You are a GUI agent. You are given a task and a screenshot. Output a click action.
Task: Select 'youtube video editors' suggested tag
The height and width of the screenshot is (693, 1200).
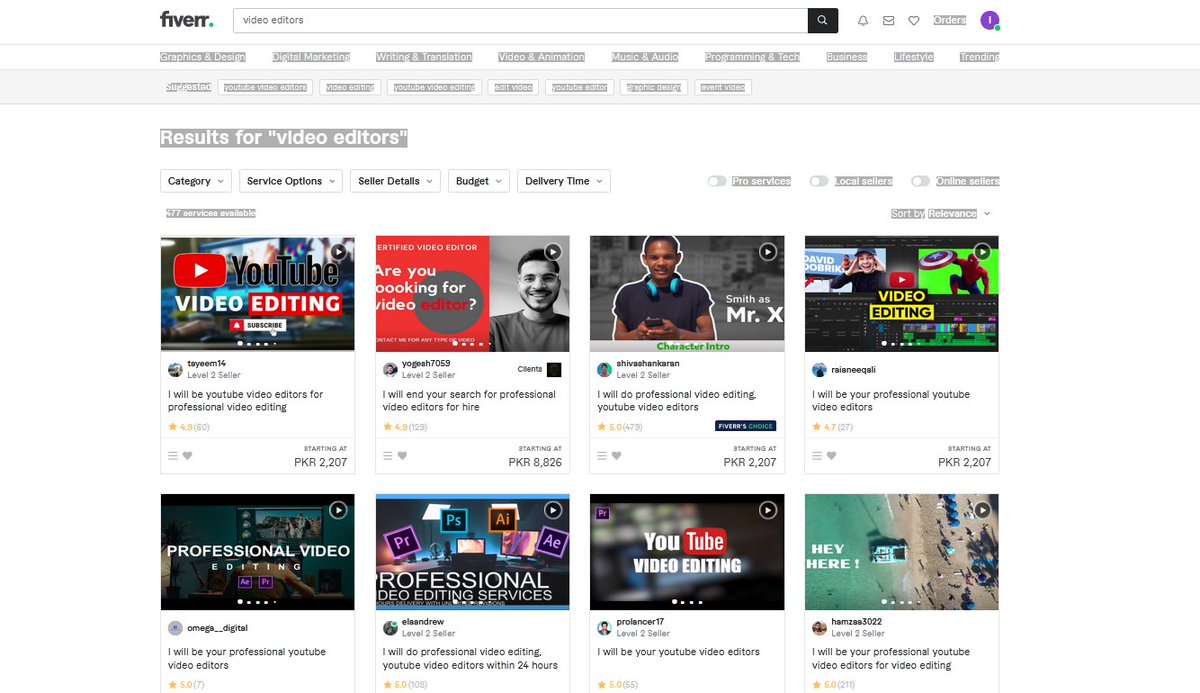point(265,87)
